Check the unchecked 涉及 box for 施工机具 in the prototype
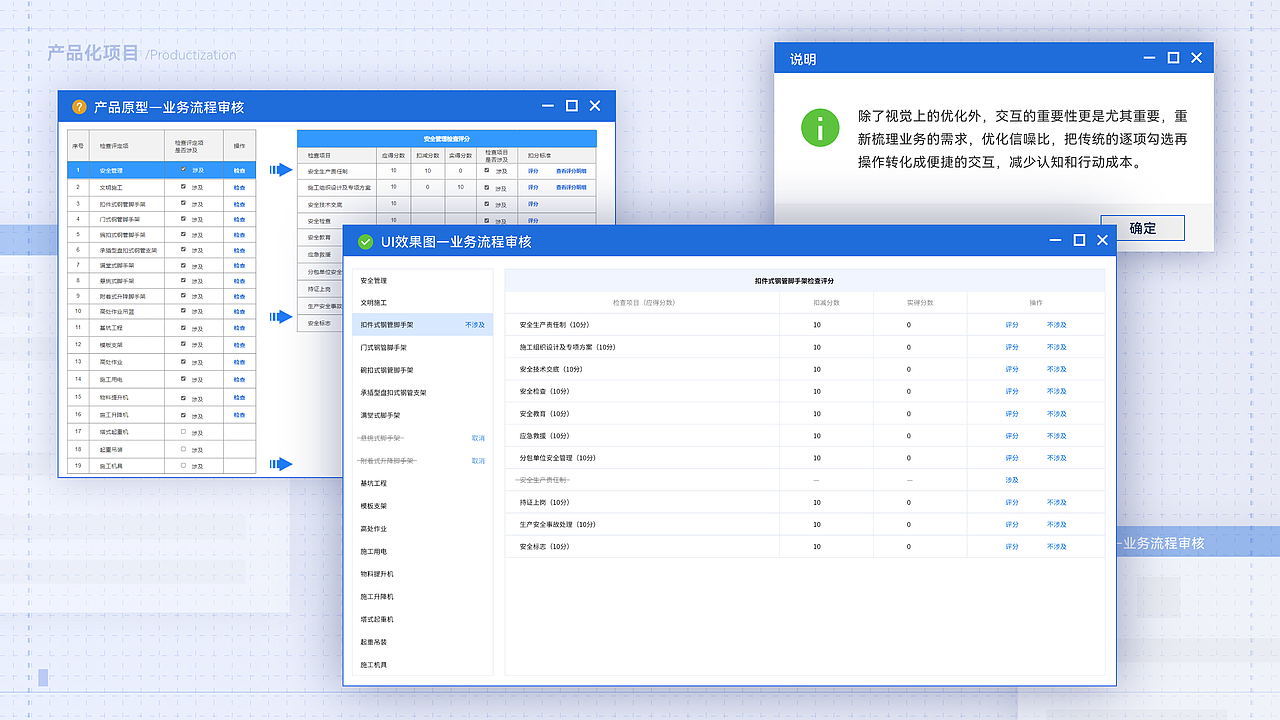Image resolution: width=1280 pixels, height=720 pixels. click(183, 465)
